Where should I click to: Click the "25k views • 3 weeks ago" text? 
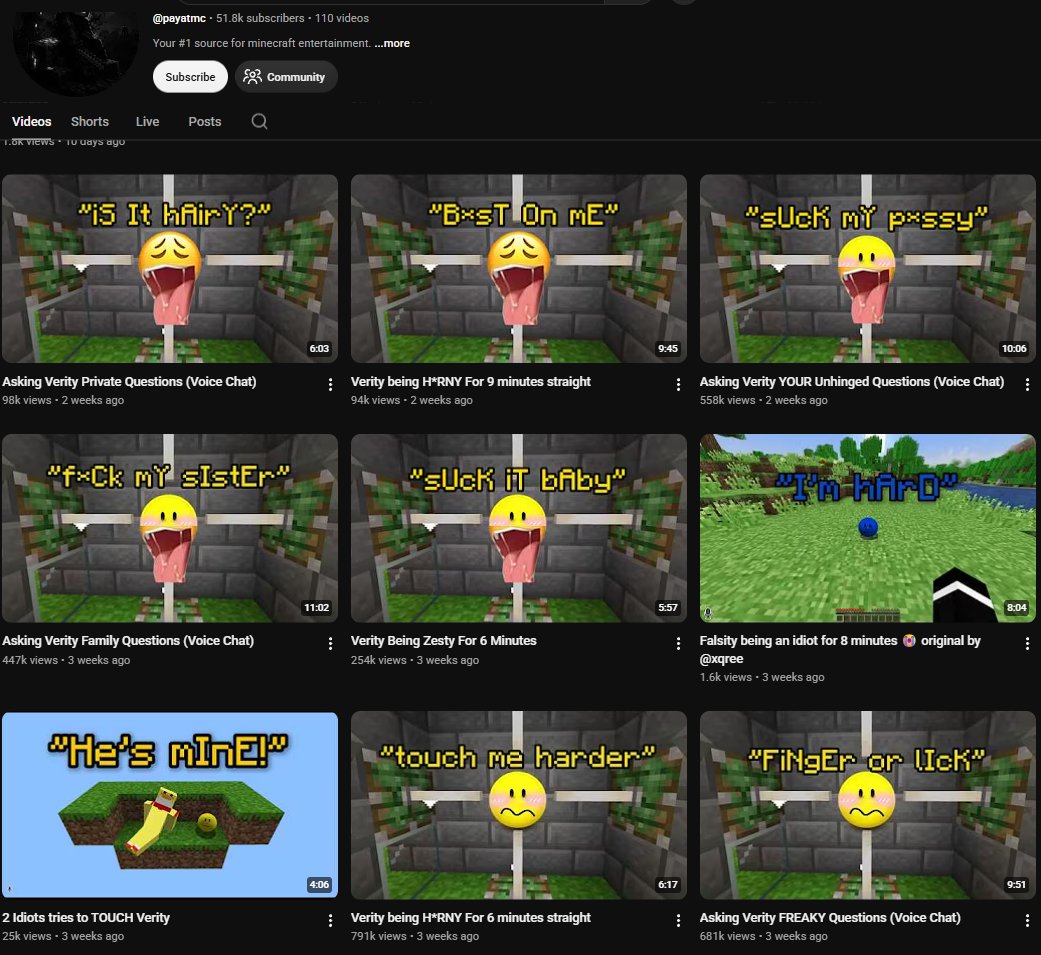click(63, 936)
